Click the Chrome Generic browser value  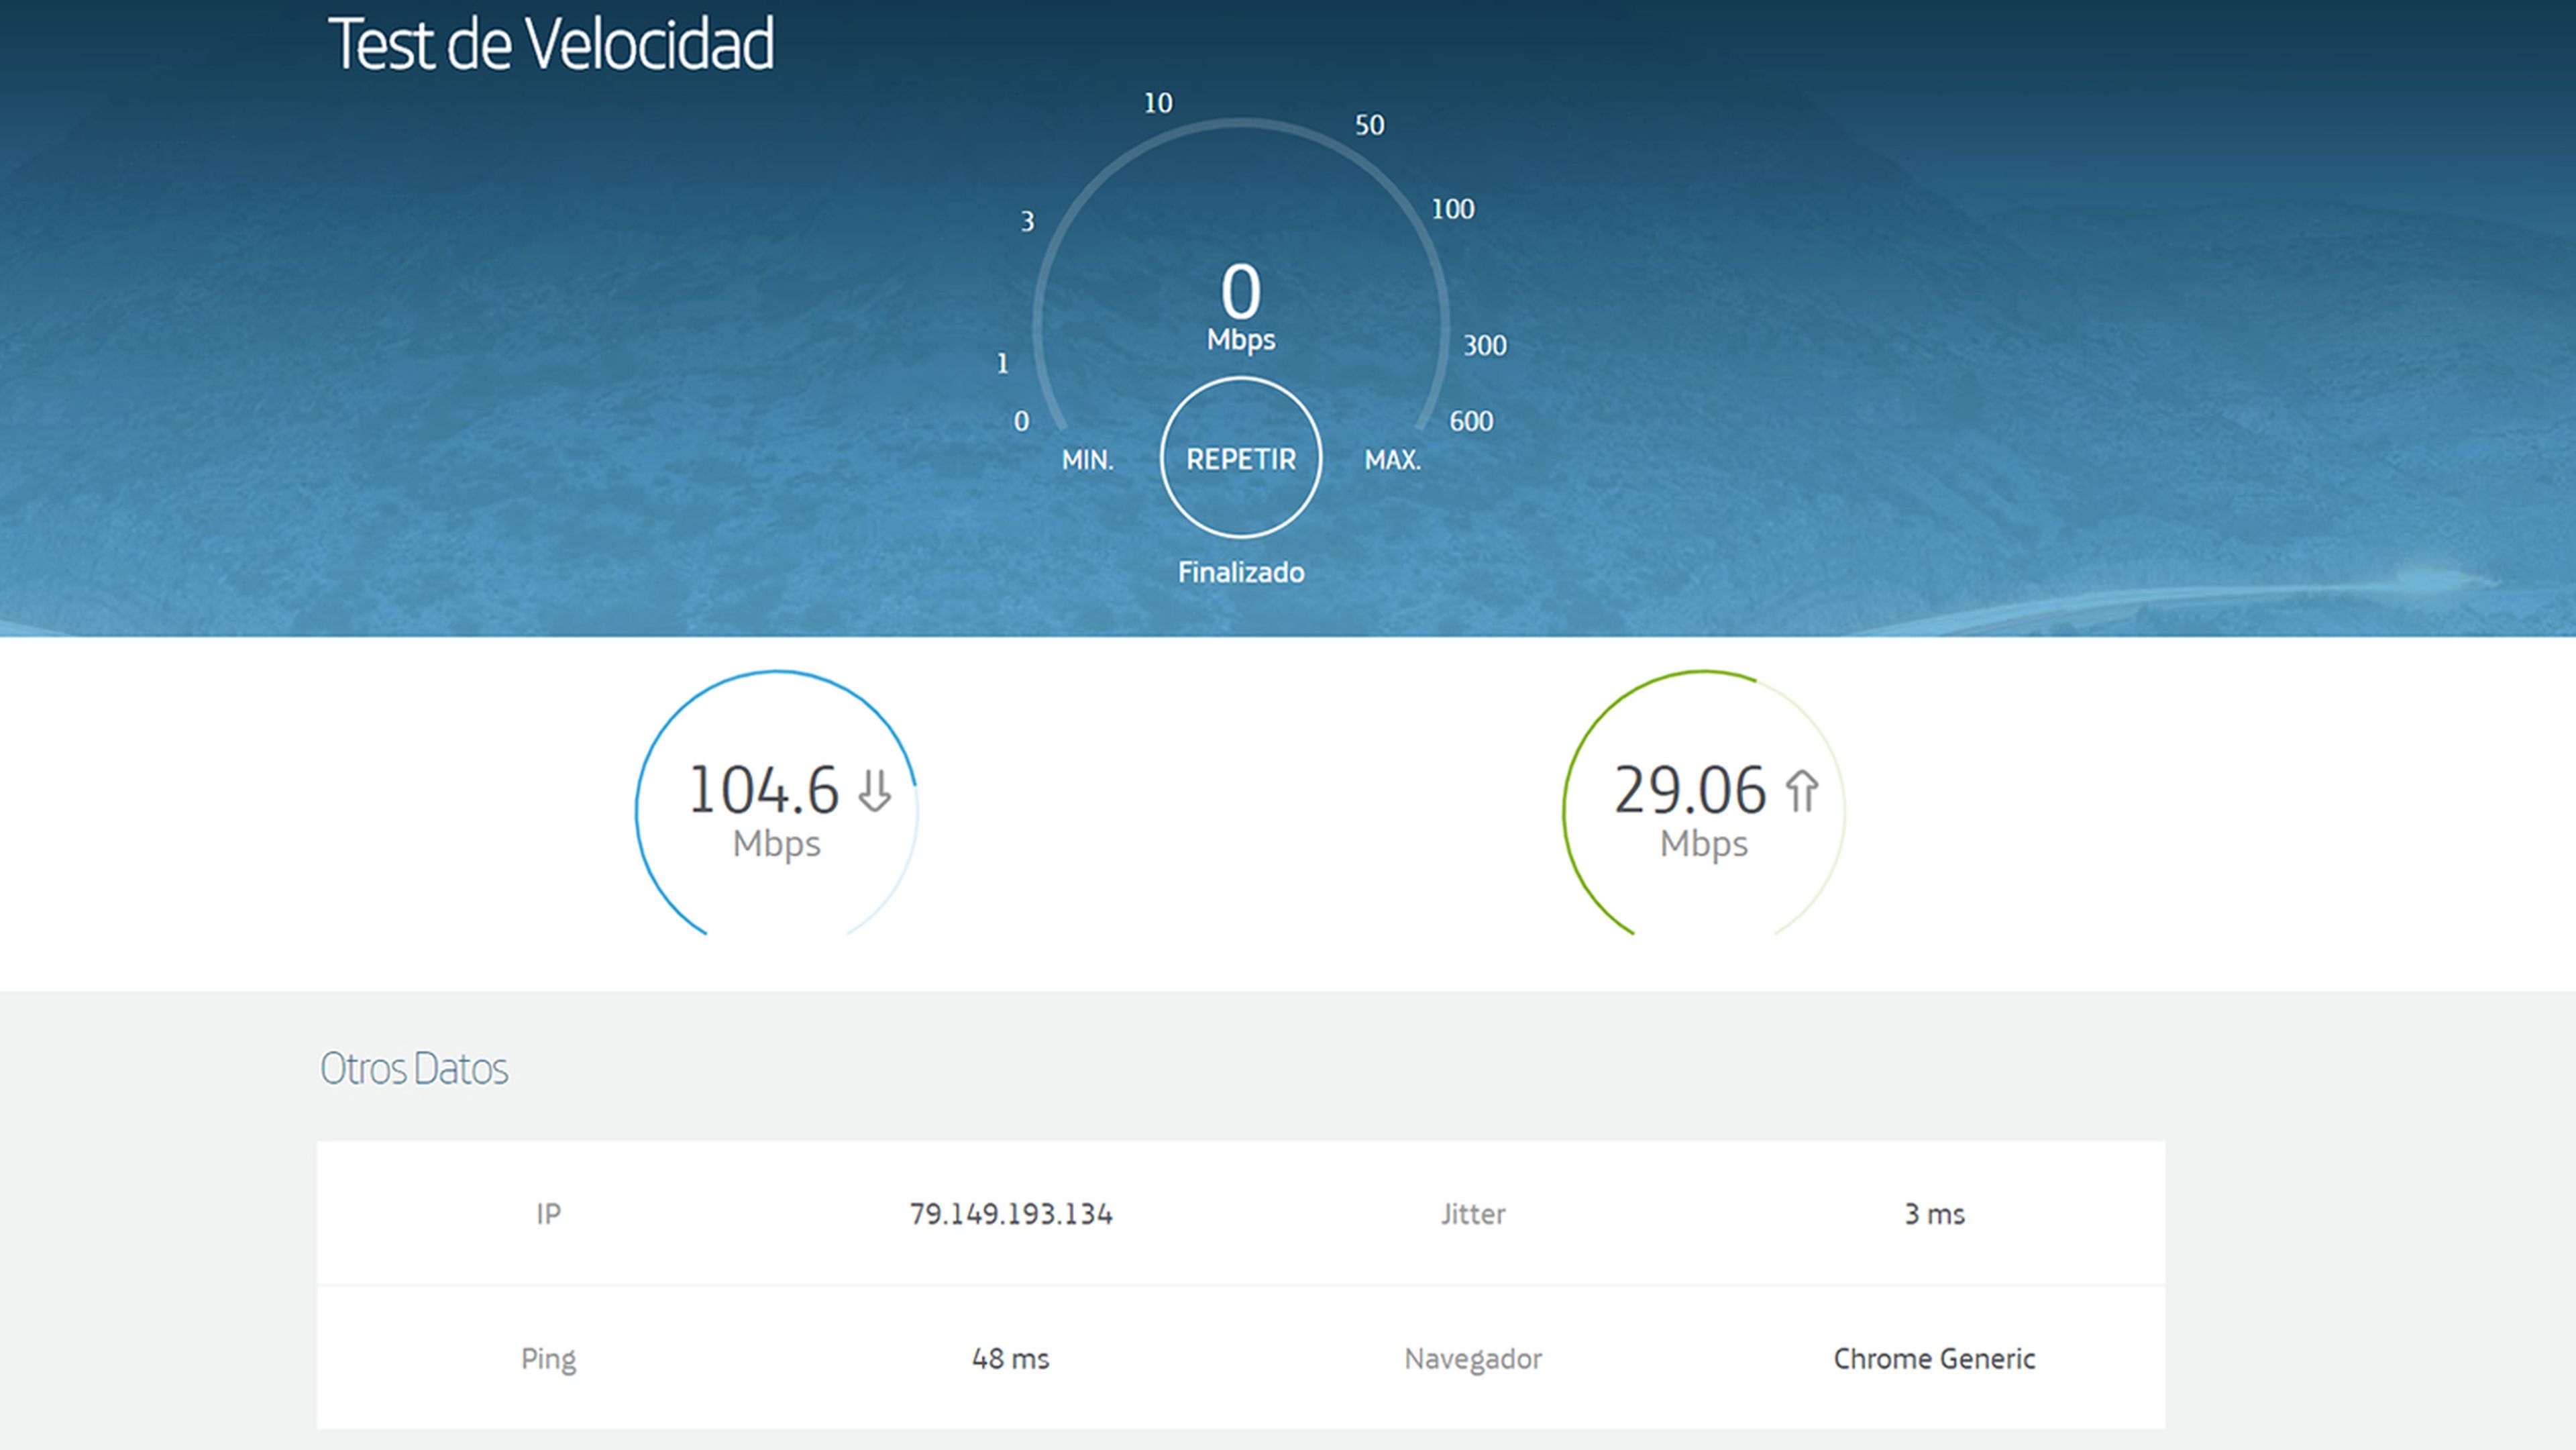(1934, 1359)
